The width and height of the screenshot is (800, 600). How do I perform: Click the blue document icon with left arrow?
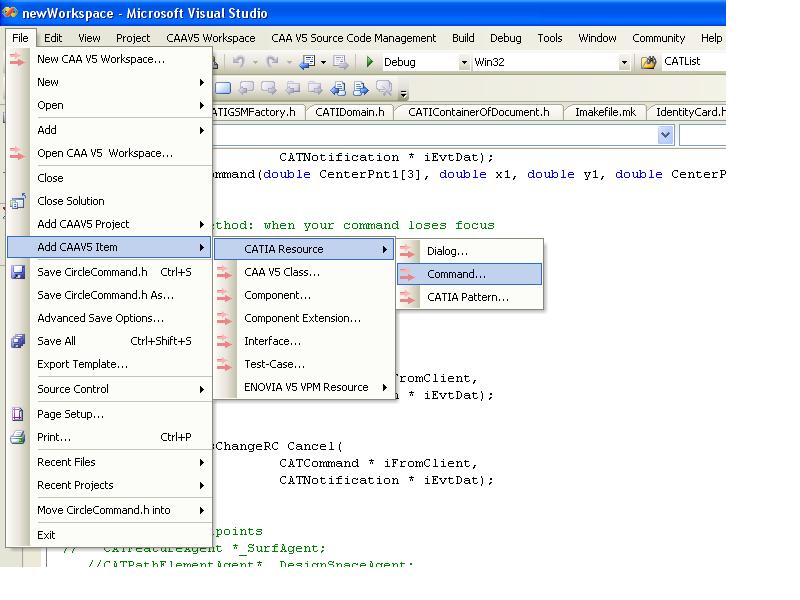tap(338, 88)
